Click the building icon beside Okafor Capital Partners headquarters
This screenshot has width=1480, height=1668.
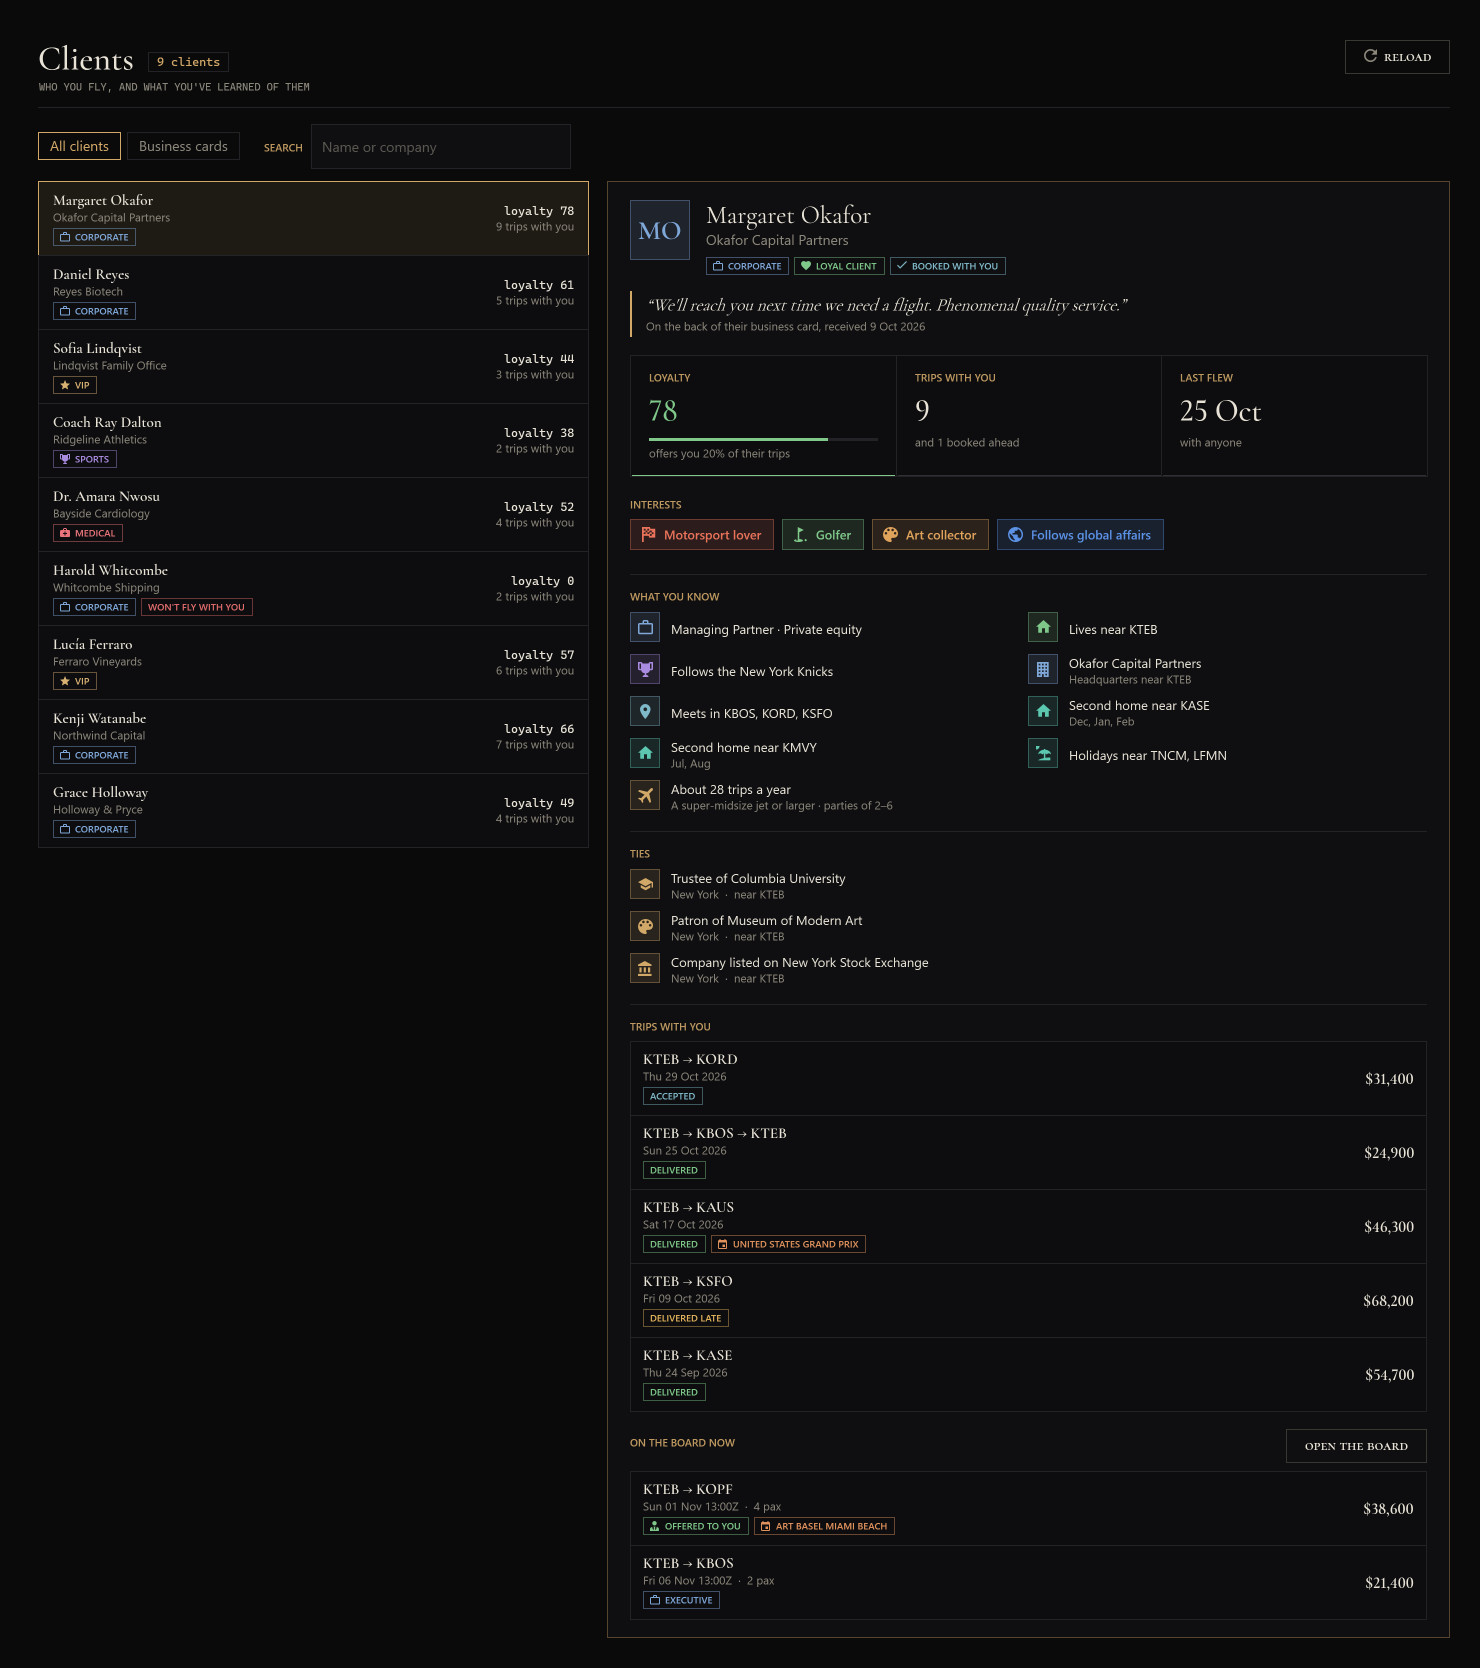[x=1043, y=670]
